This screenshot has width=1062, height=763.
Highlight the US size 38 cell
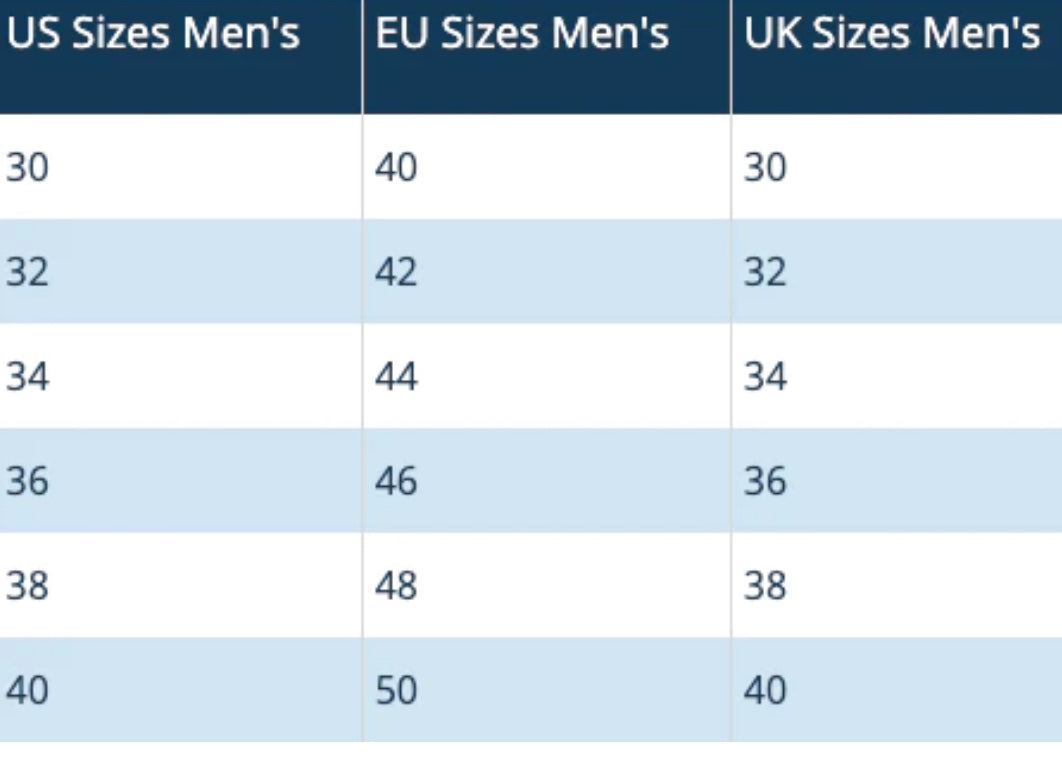pyautogui.click(x=27, y=586)
